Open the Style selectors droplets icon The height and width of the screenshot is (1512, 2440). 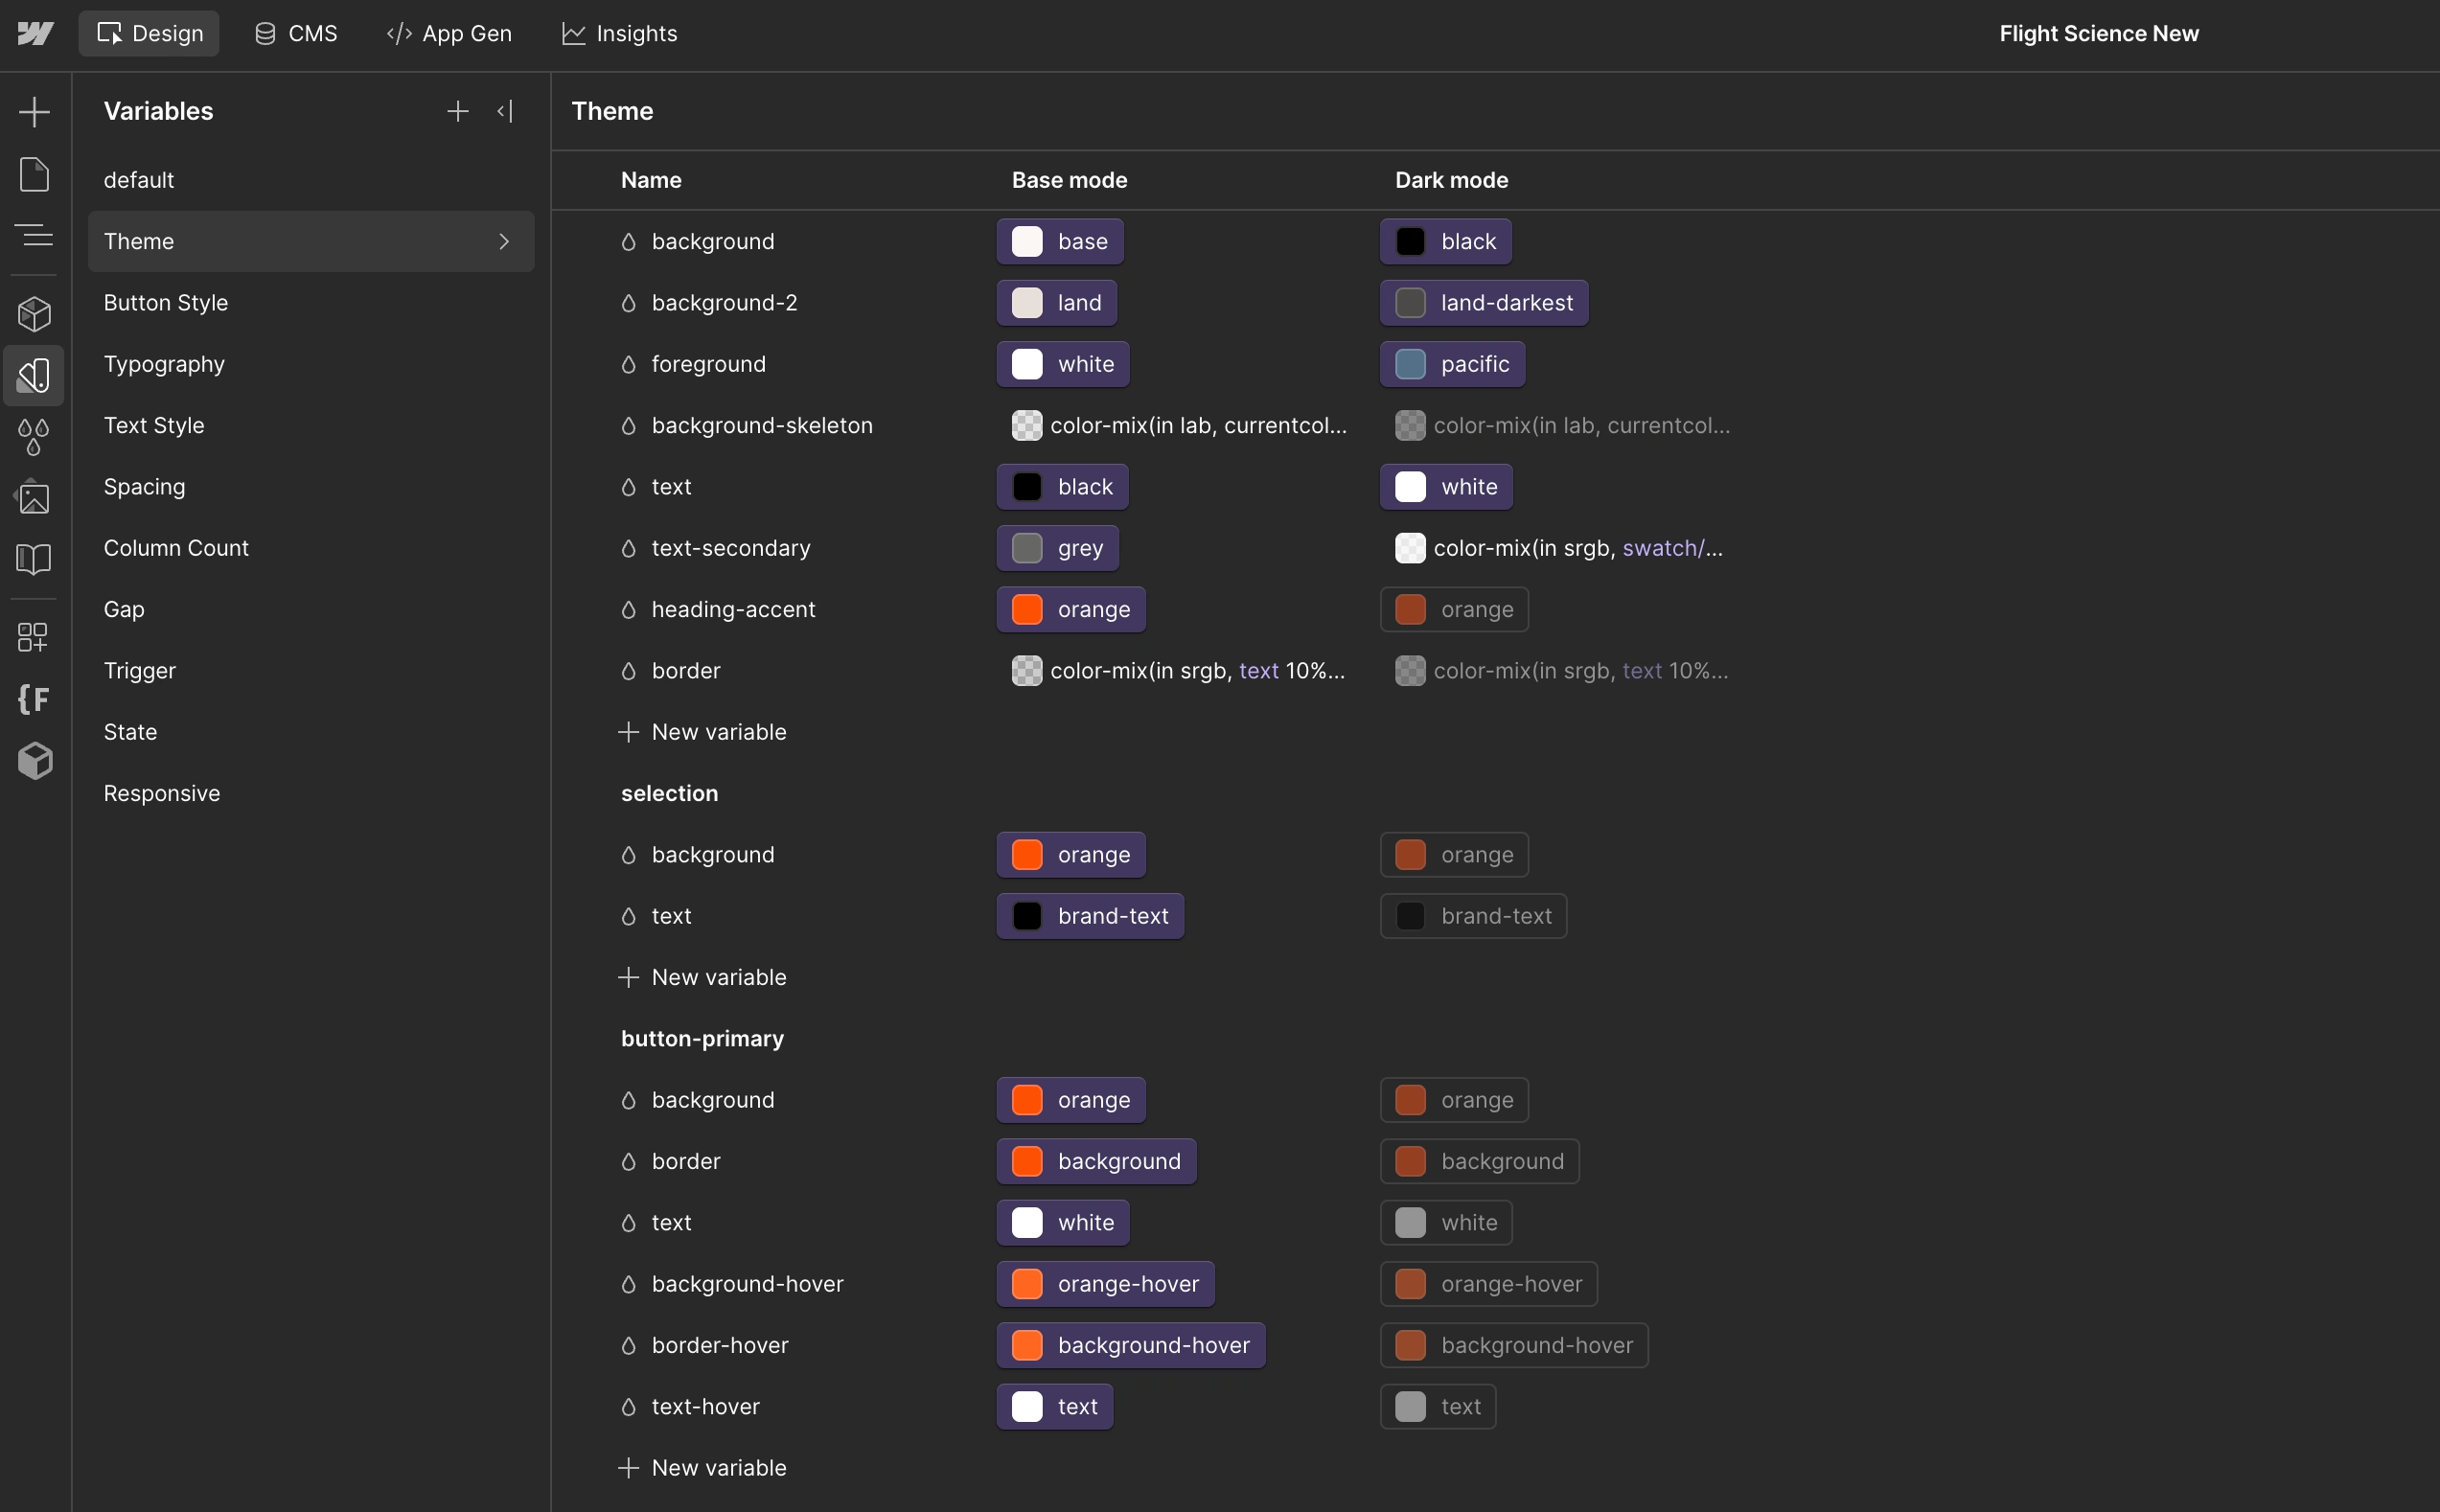(x=35, y=437)
